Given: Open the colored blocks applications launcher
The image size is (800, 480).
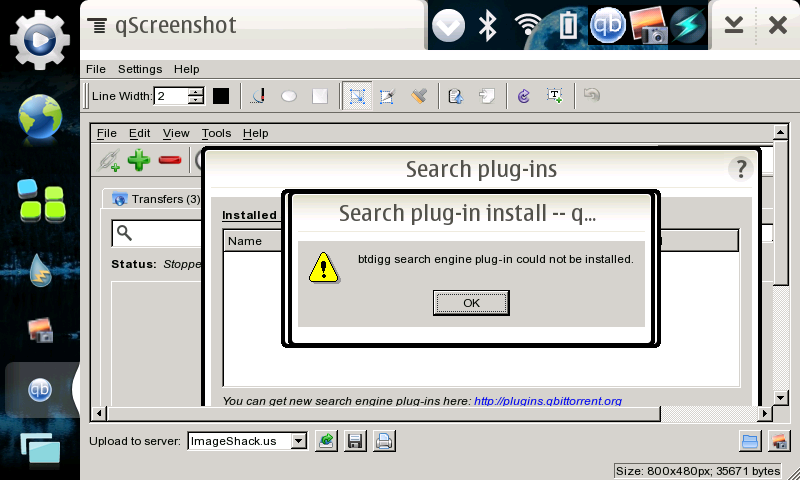Looking at the screenshot, I should tap(41, 200).
